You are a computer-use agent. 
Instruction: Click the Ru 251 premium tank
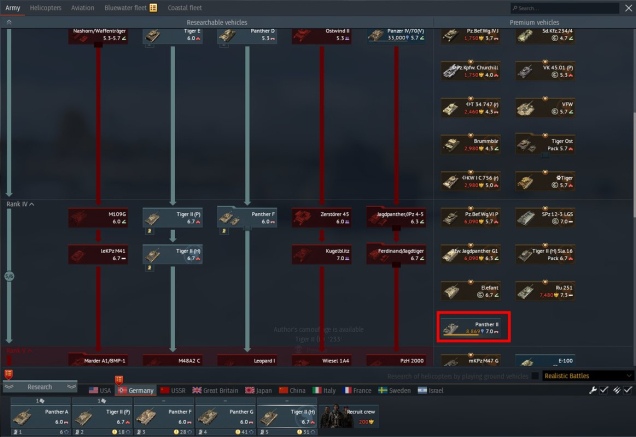tap(546, 290)
